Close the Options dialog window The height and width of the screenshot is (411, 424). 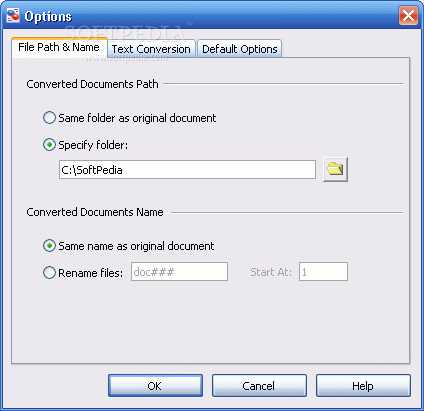pyautogui.click(x=408, y=15)
